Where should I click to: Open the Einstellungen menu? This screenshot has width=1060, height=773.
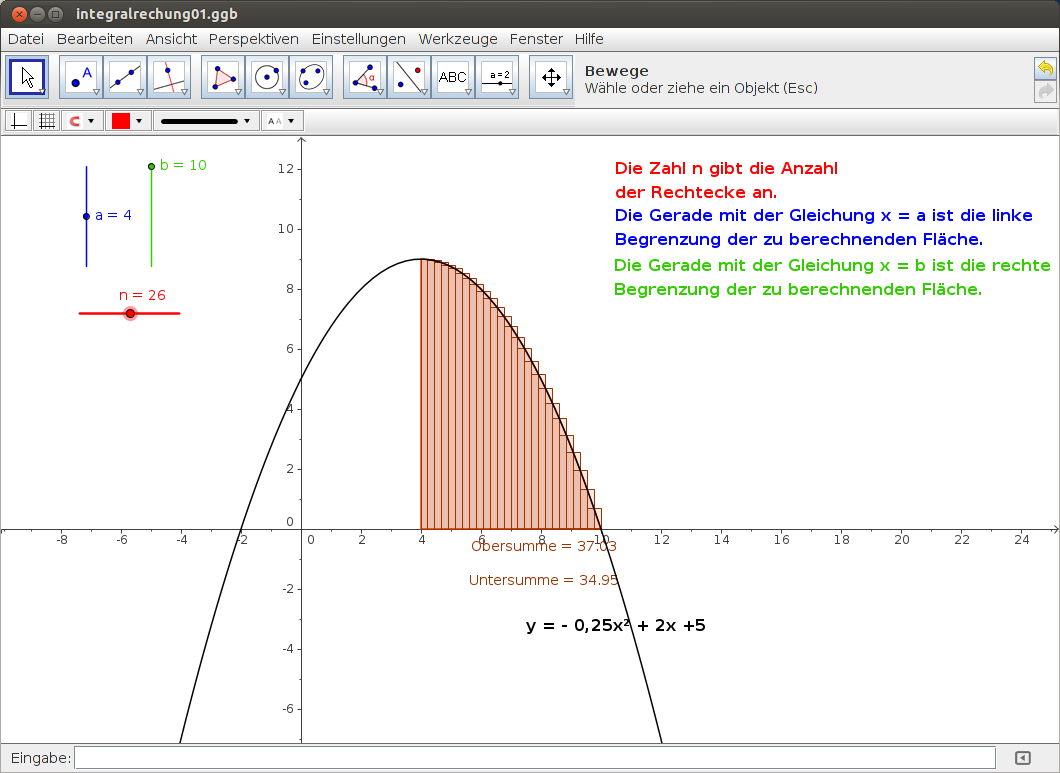tap(358, 39)
